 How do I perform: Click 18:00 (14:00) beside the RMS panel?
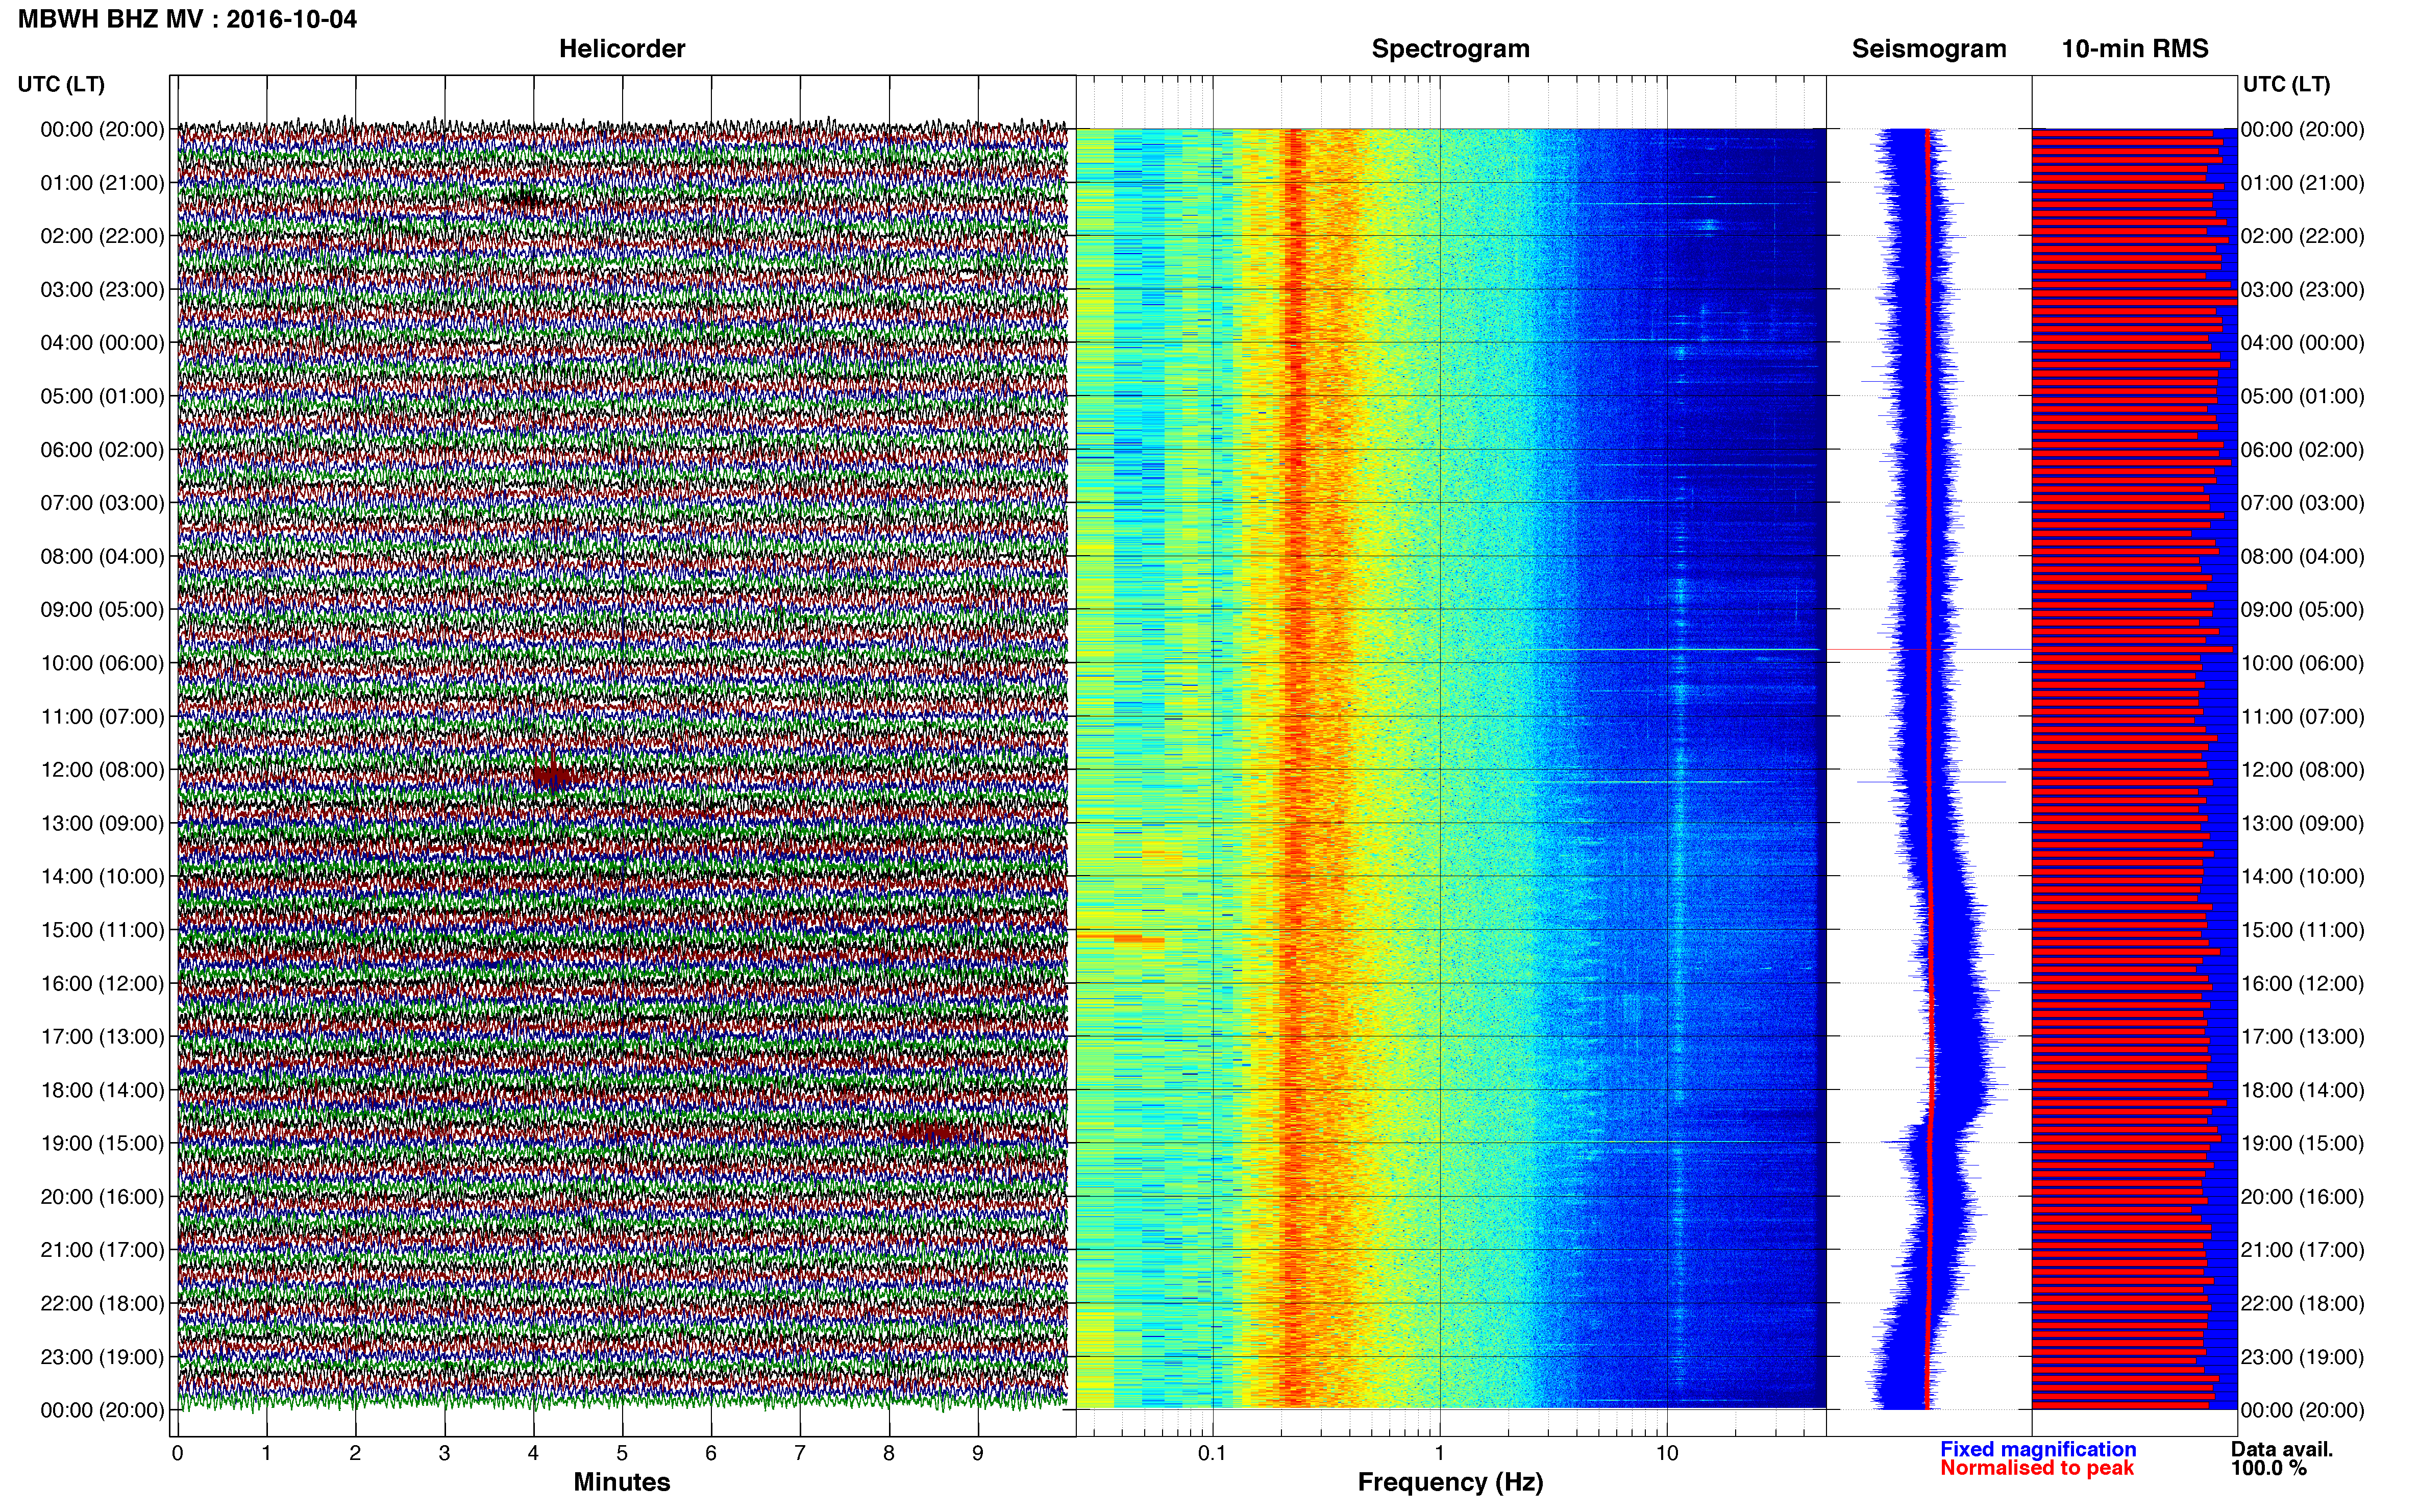(x=2302, y=1090)
